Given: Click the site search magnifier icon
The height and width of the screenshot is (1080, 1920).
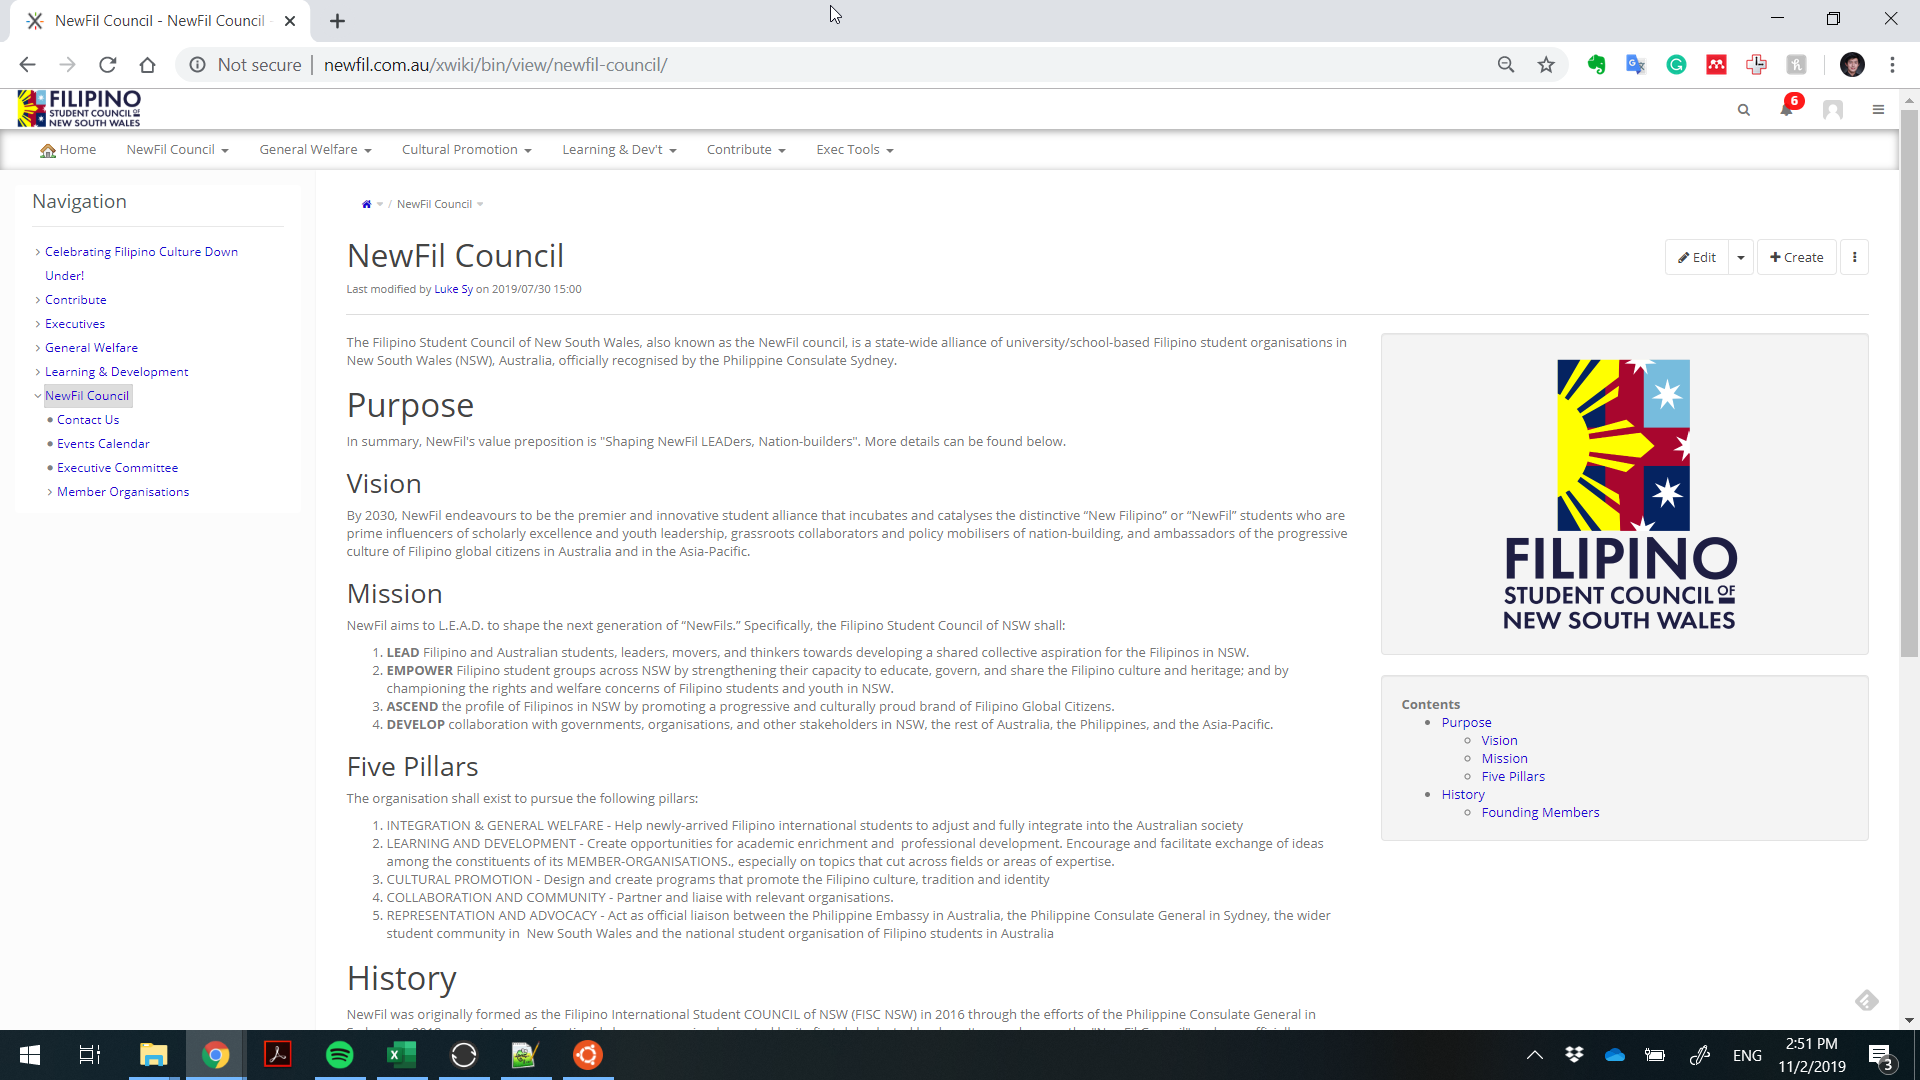Looking at the screenshot, I should tap(1744, 110).
